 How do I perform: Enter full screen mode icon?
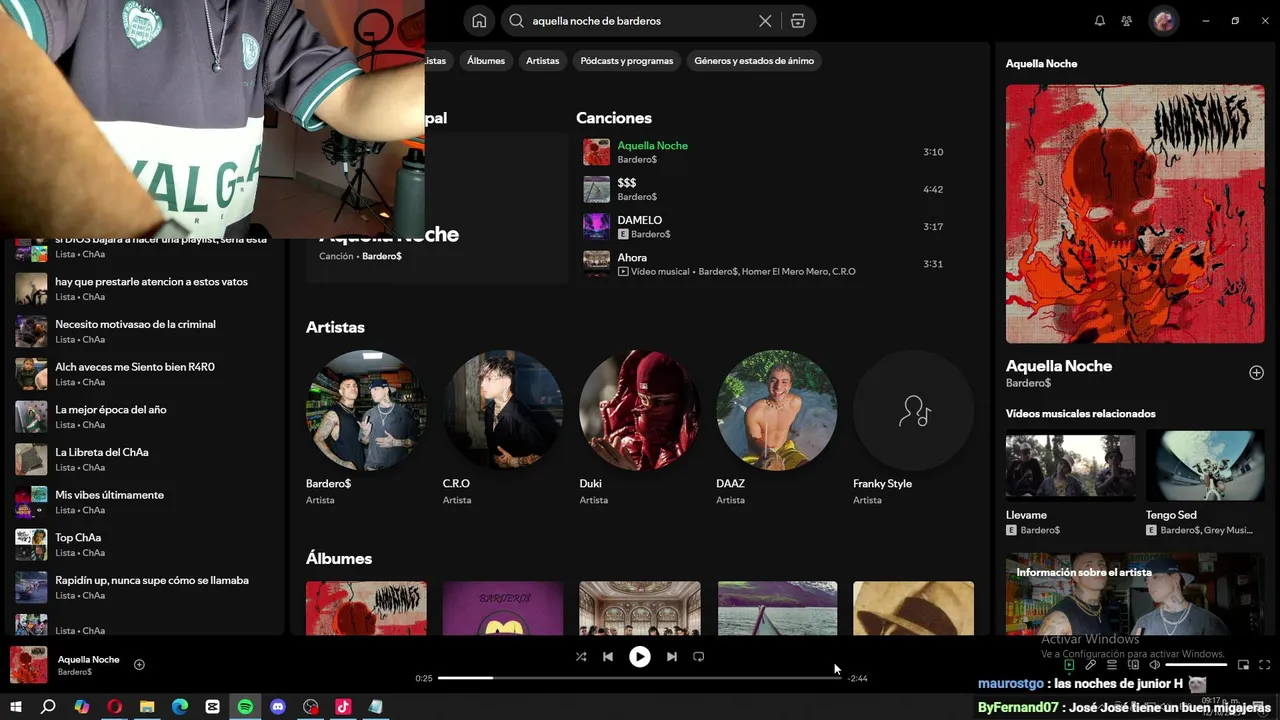pos(1264,665)
